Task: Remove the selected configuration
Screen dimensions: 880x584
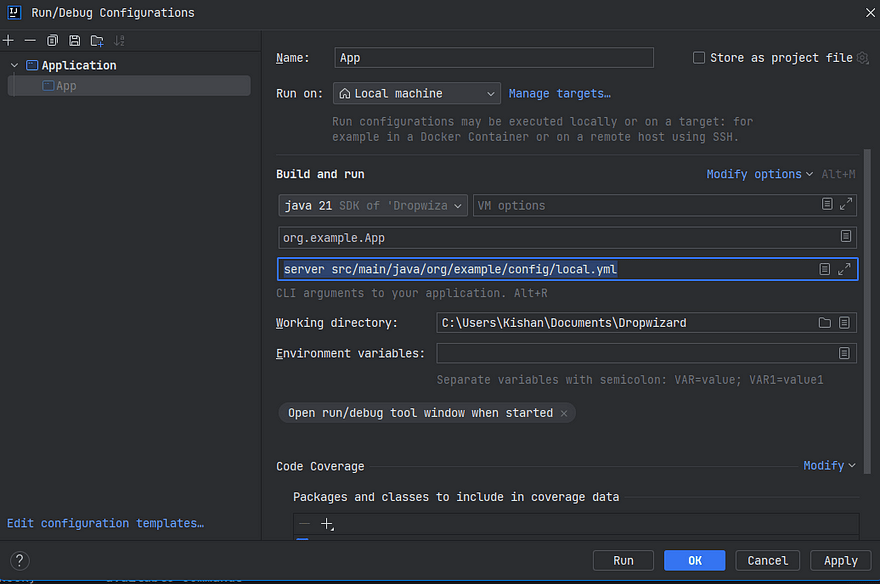Action: click(x=31, y=40)
